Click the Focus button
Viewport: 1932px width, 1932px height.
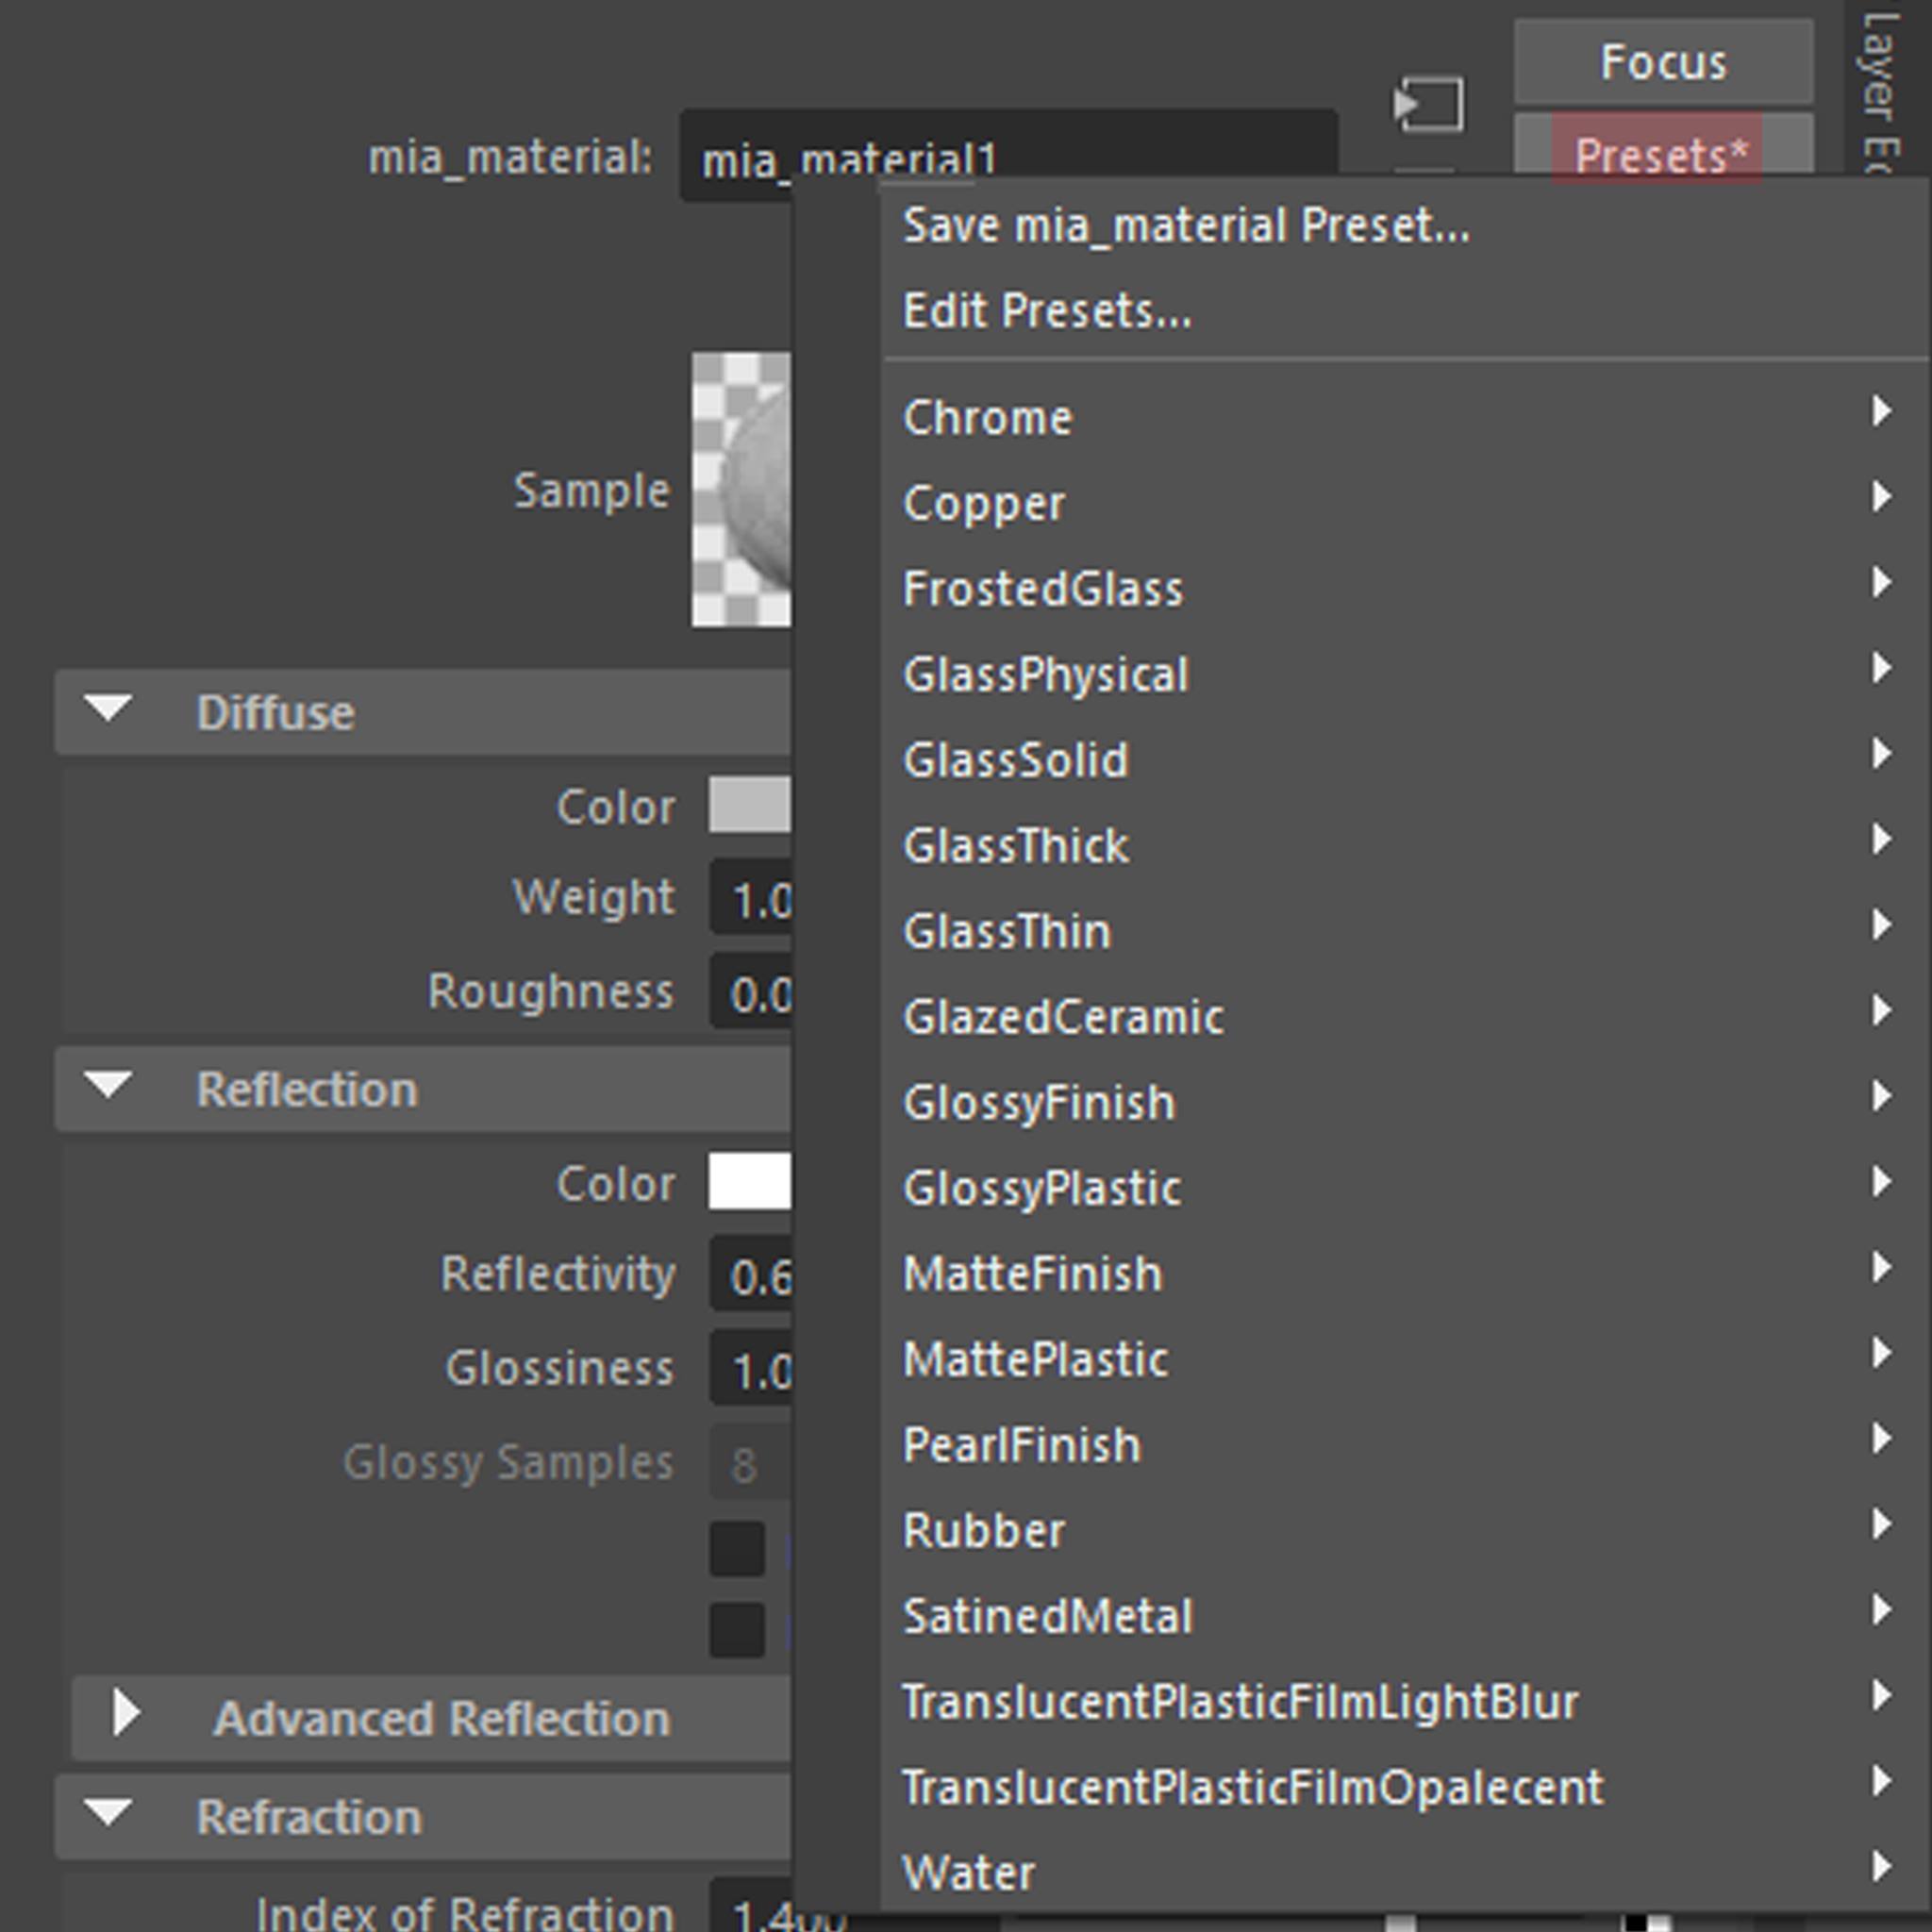click(x=1662, y=62)
